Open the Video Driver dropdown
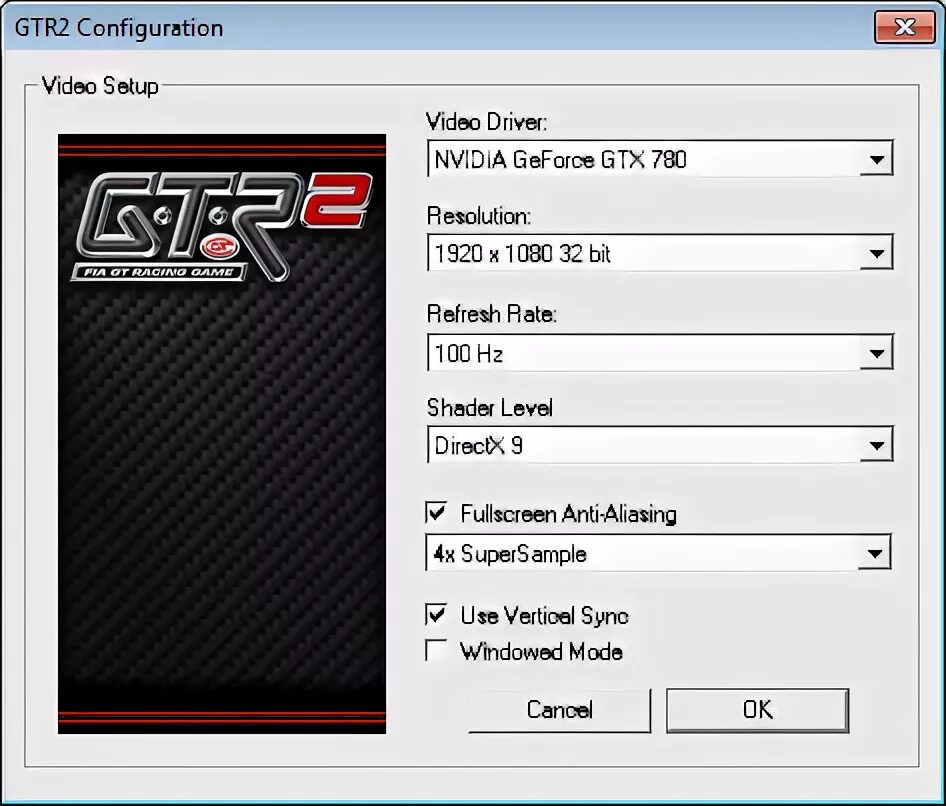946x806 pixels. [x=659, y=159]
